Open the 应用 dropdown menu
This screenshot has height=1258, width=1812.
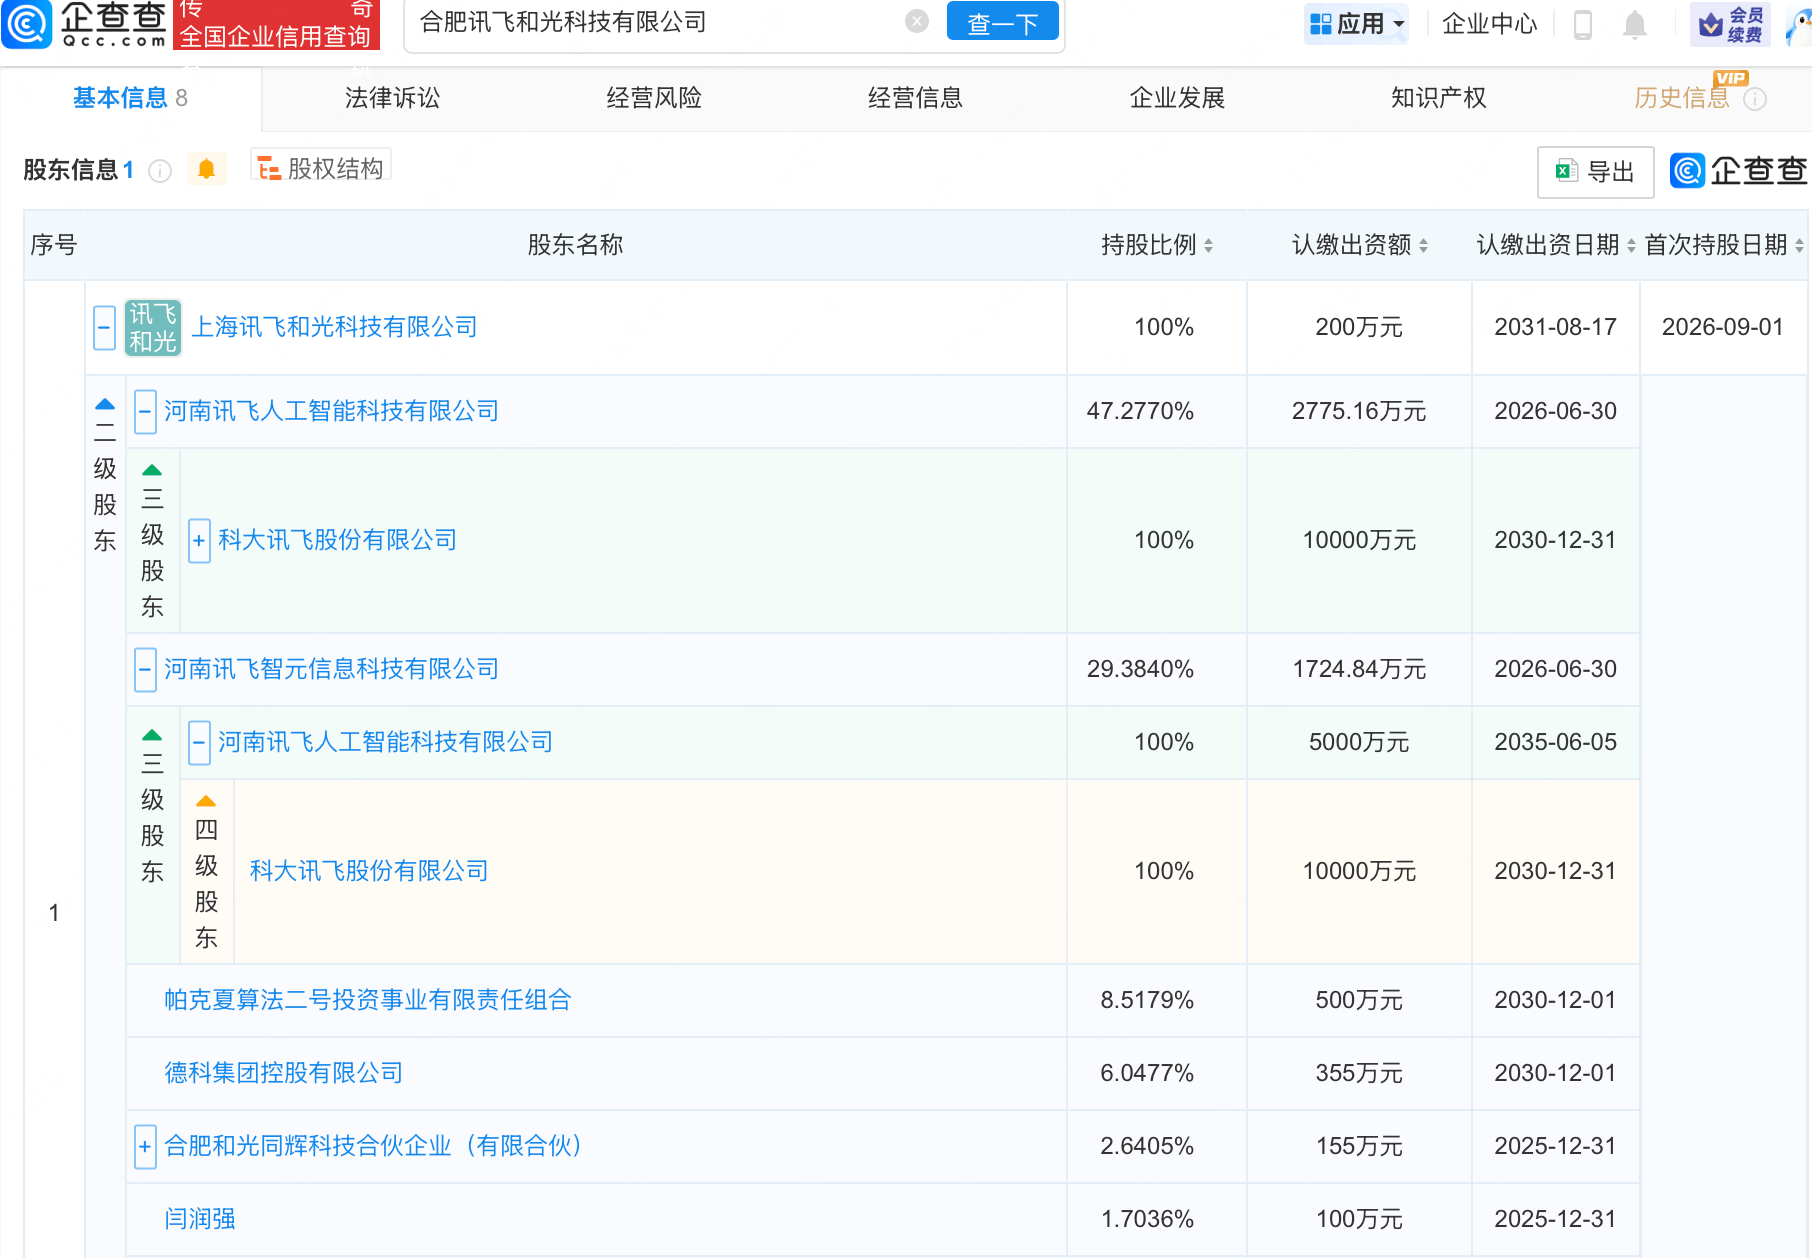(x=1356, y=24)
